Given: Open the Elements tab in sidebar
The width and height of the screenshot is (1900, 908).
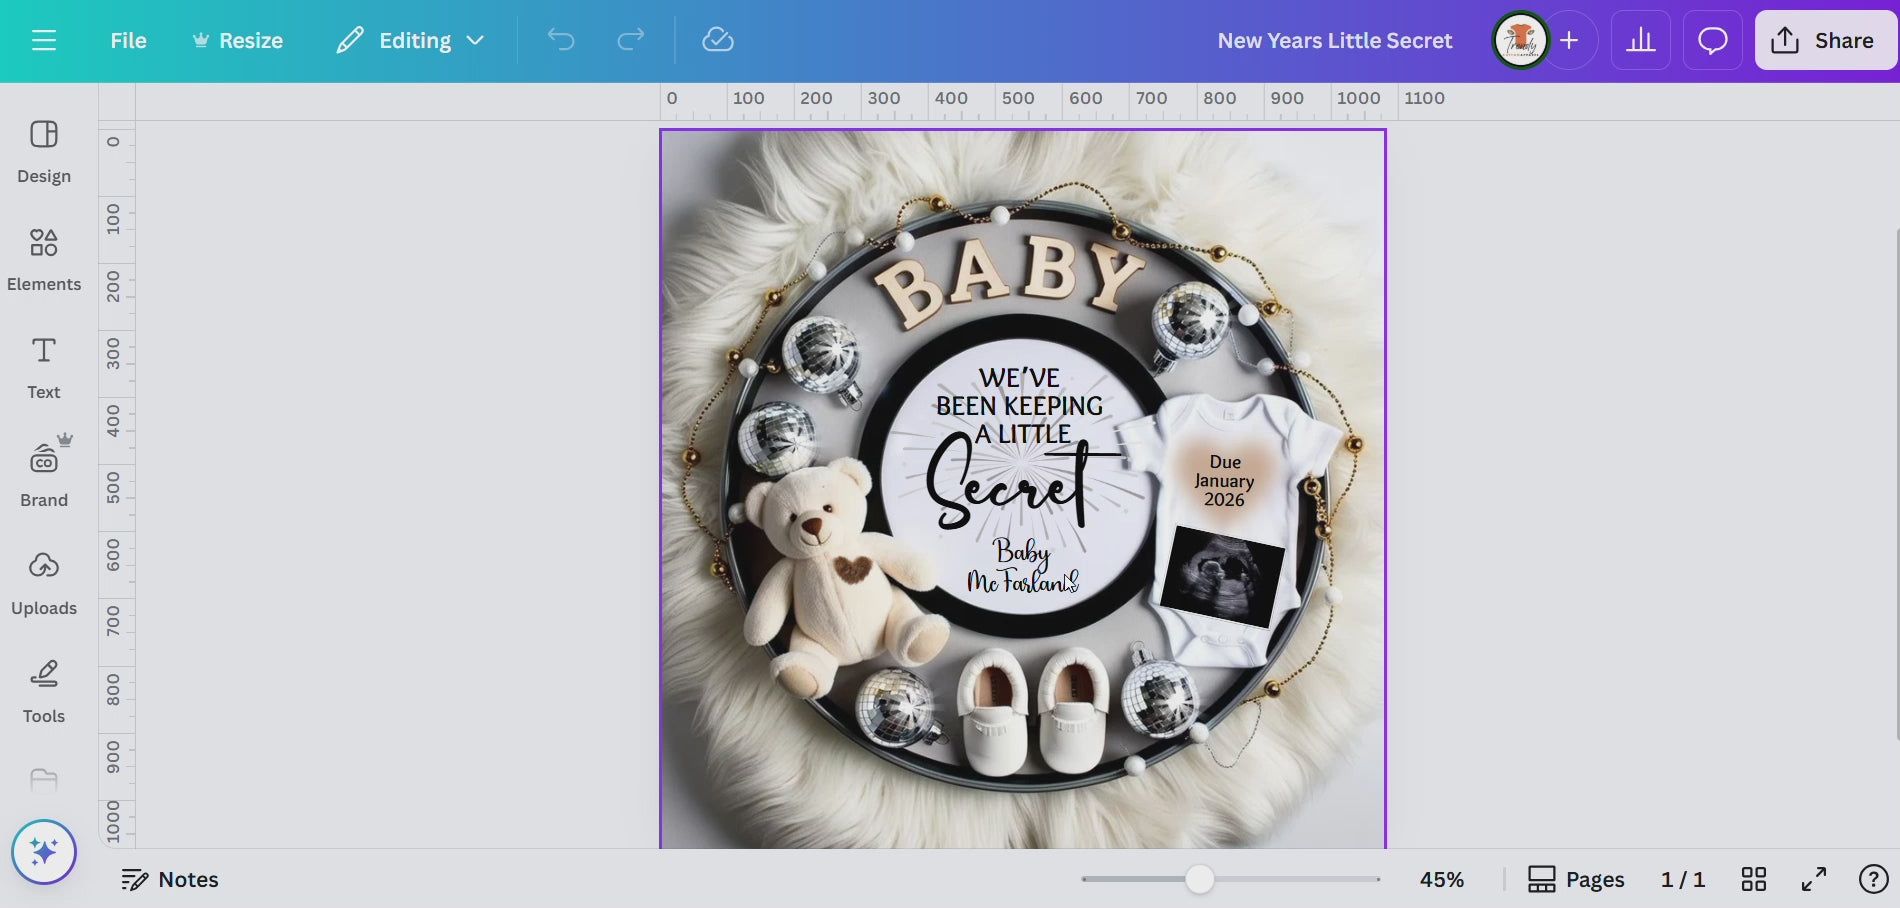Looking at the screenshot, I should click(x=44, y=258).
